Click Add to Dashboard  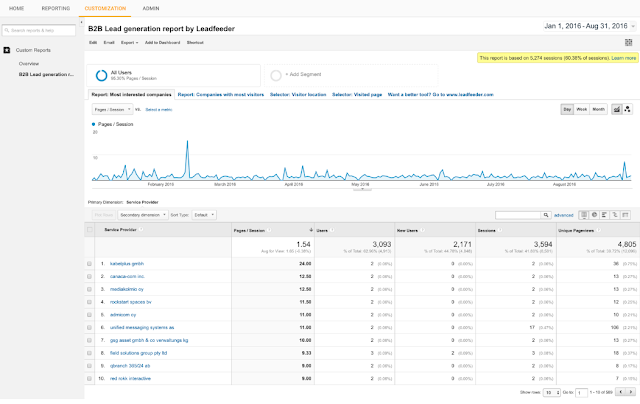point(162,42)
